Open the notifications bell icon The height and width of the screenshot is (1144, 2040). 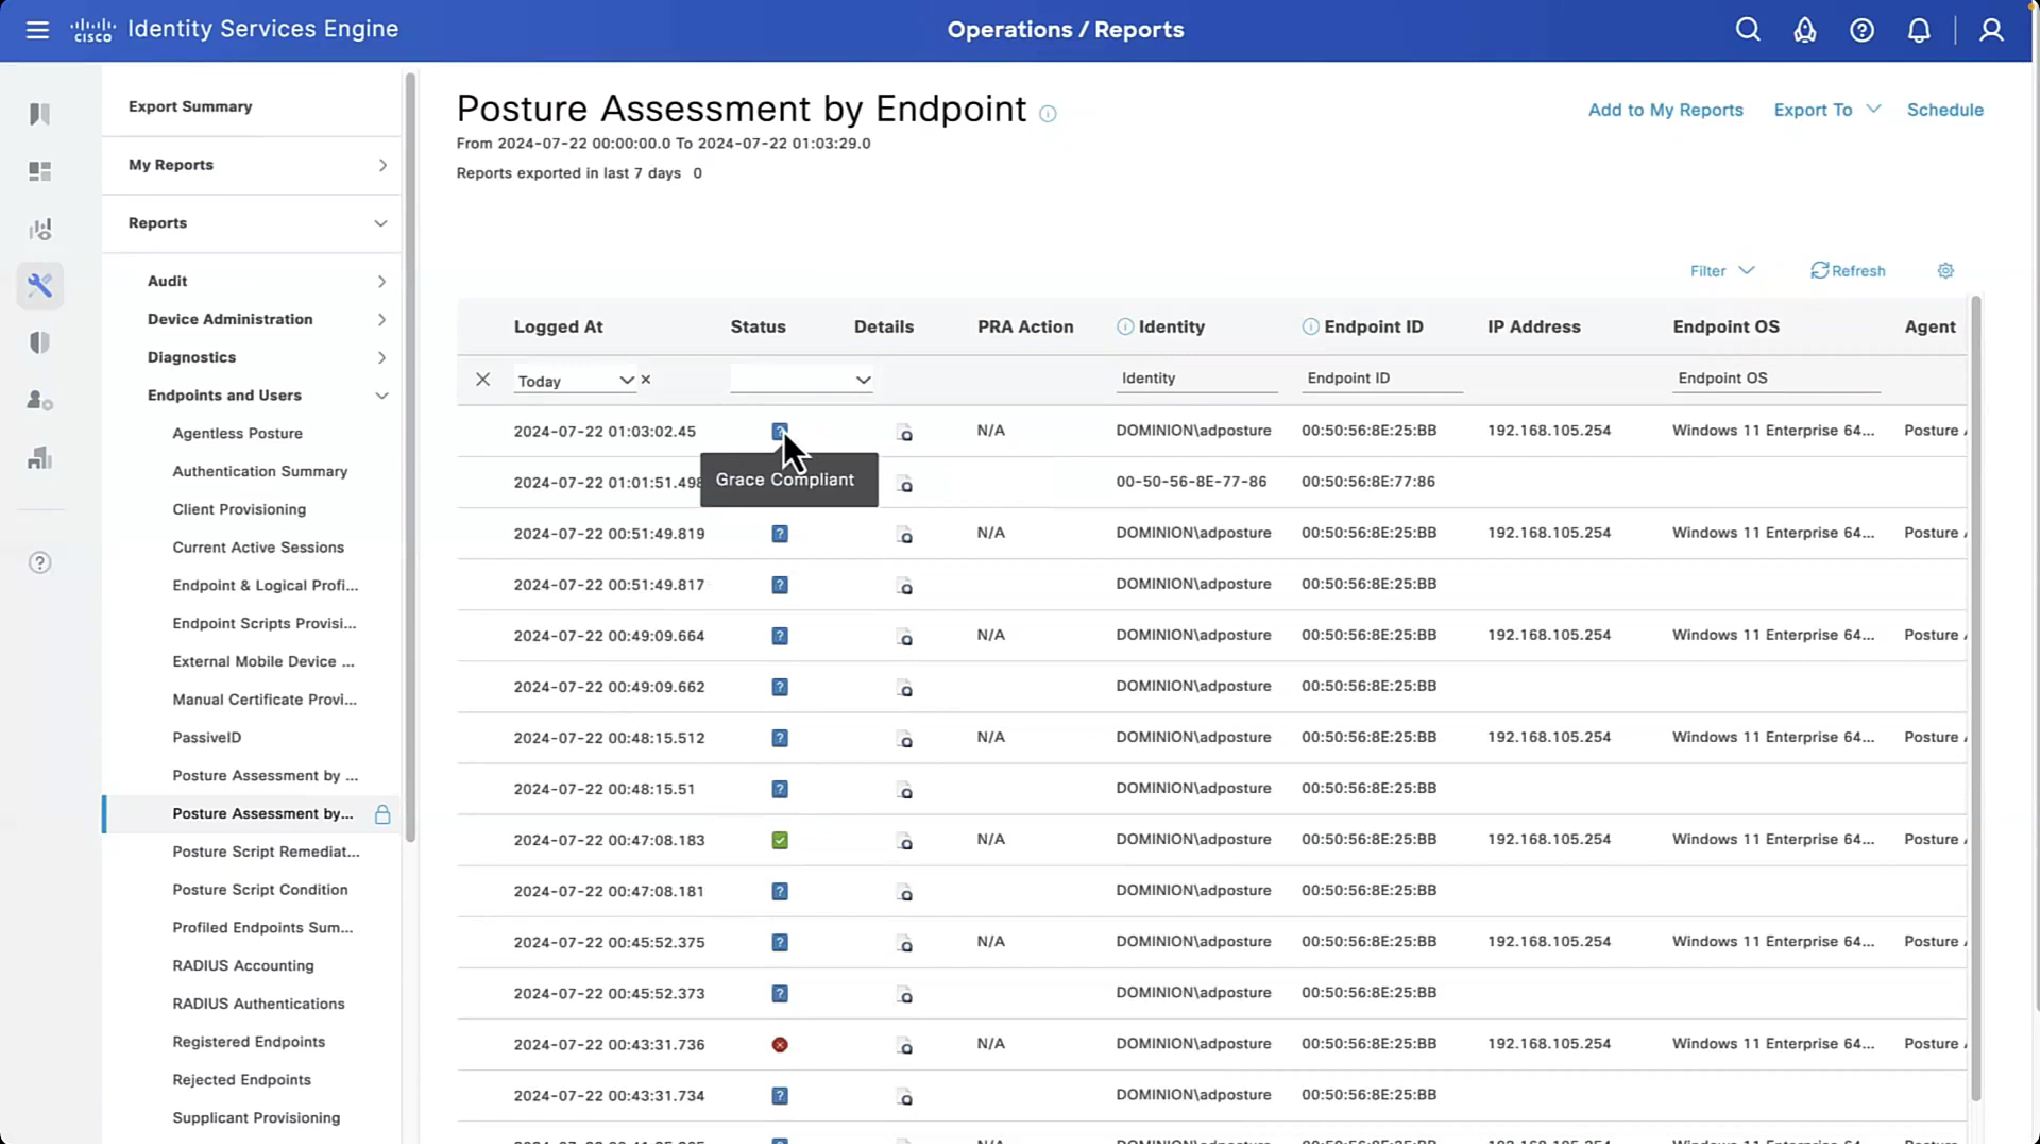coord(1918,30)
